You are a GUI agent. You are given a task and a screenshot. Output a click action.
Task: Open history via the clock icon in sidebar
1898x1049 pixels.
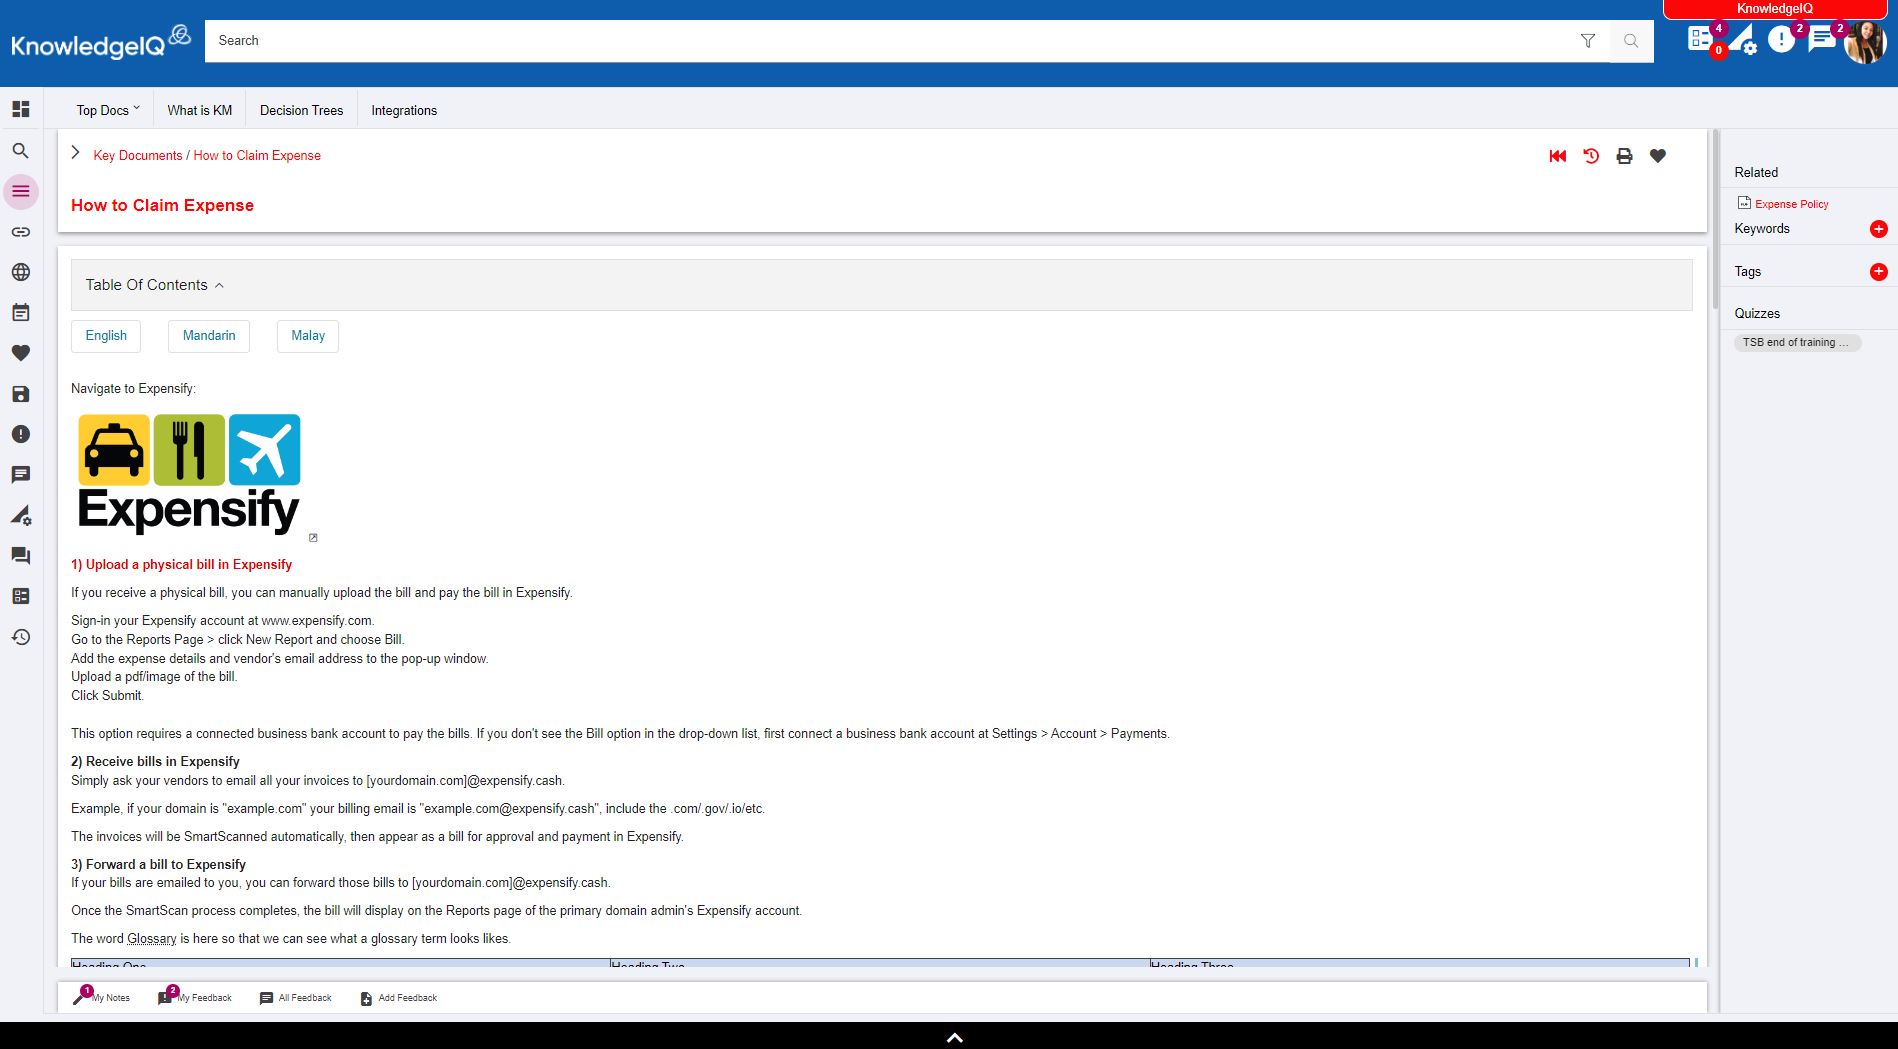[x=21, y=638]
